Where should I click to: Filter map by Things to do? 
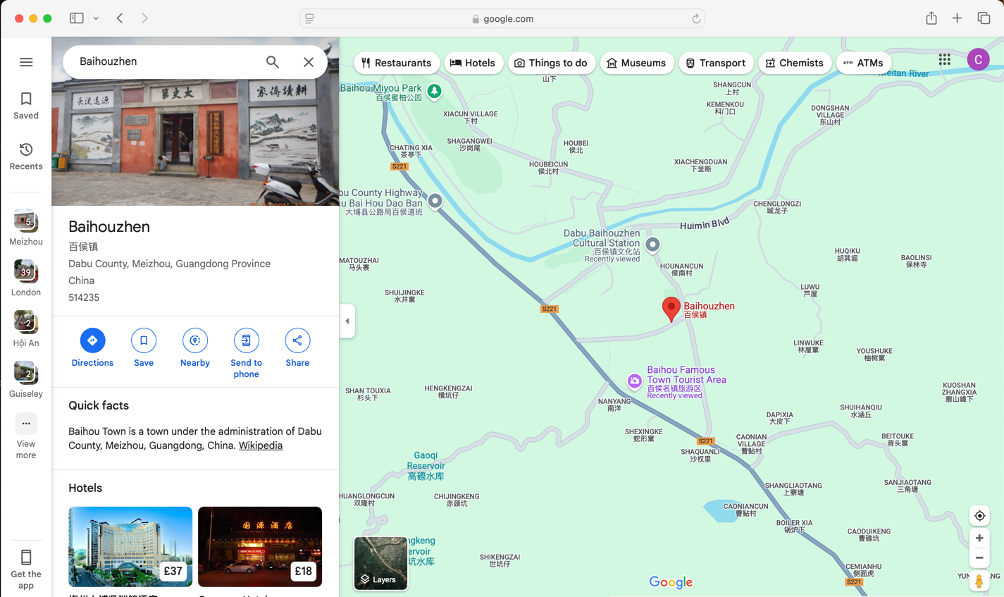551,63
